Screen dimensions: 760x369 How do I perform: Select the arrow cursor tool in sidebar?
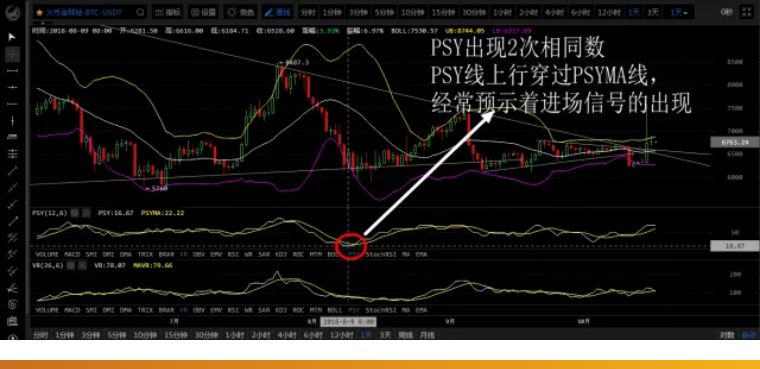pyautogui.click(x=12, y=37)
